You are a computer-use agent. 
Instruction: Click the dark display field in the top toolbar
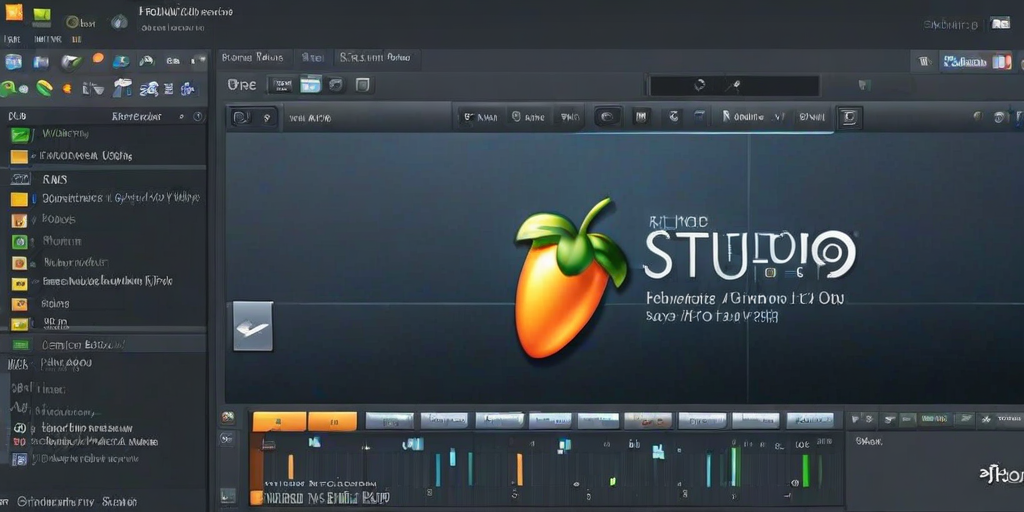click(x=734, y=86)
